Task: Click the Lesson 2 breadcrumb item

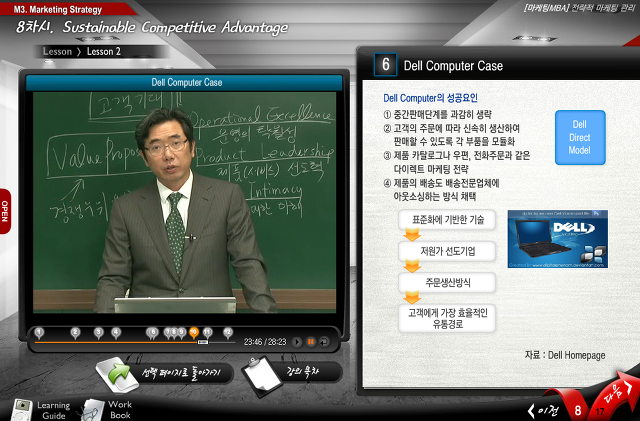Action: point(104,51)
